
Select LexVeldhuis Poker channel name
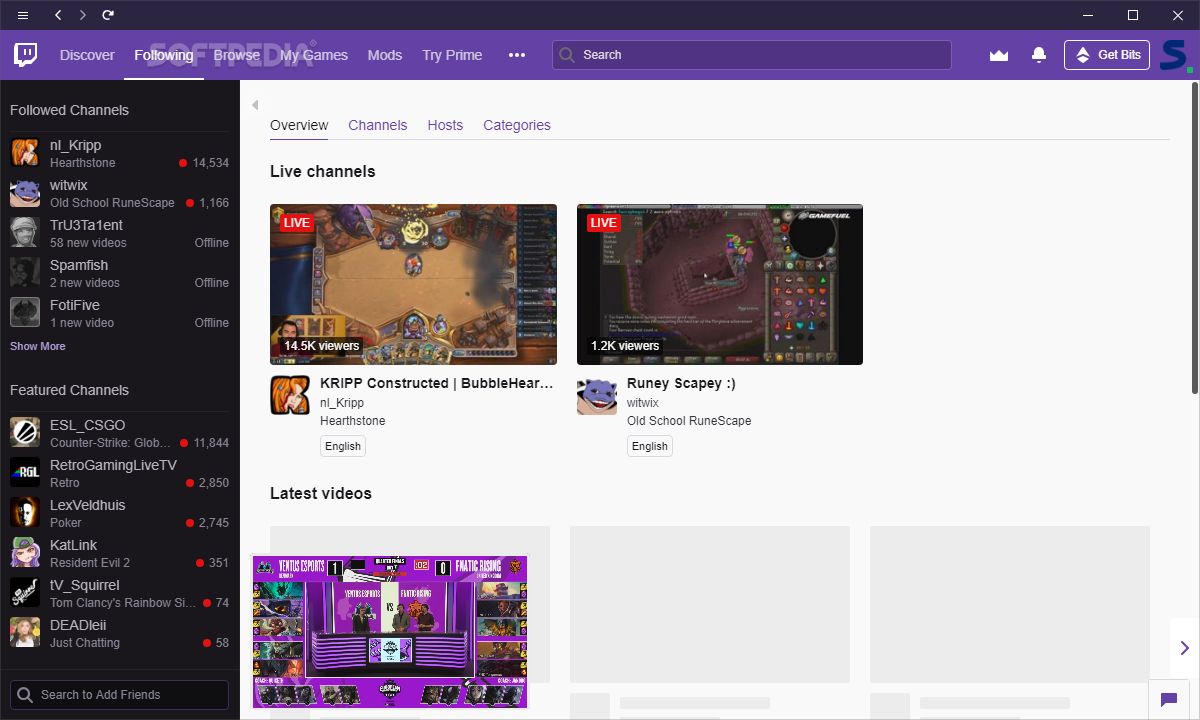[x=88, y=505]
